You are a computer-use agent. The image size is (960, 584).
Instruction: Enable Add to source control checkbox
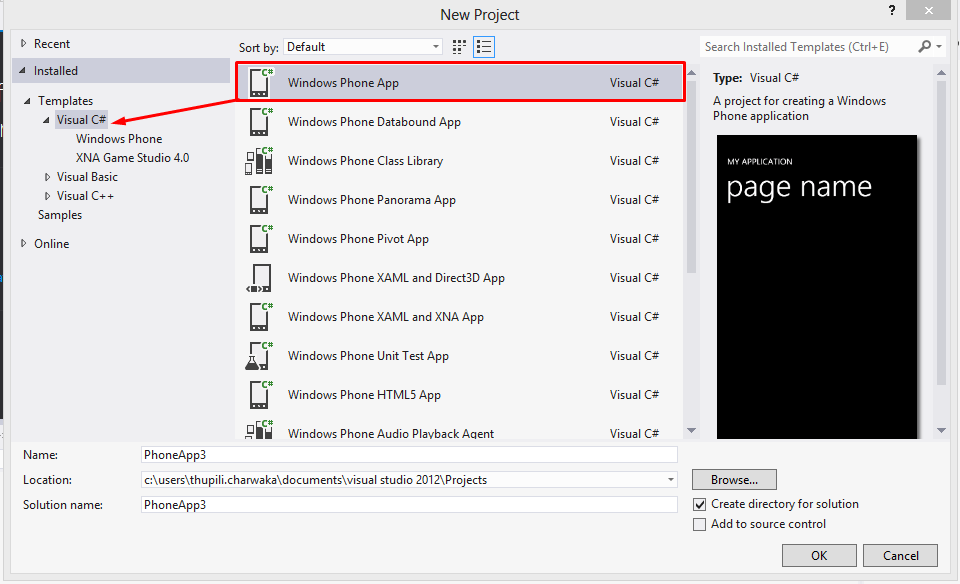[699, 525]
